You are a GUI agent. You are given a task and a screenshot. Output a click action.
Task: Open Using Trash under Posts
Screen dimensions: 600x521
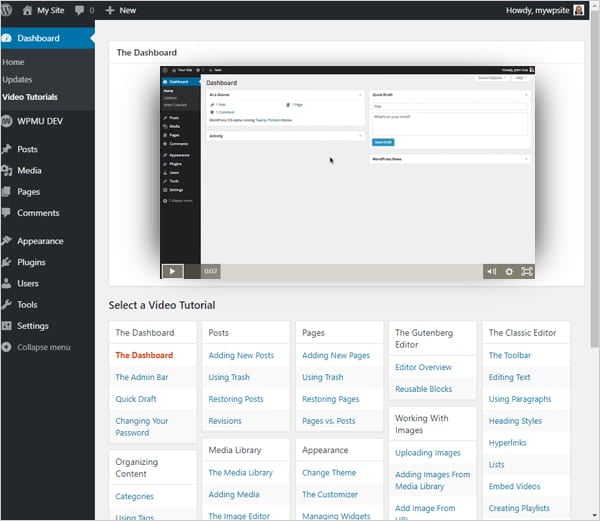tap(229, 377)
